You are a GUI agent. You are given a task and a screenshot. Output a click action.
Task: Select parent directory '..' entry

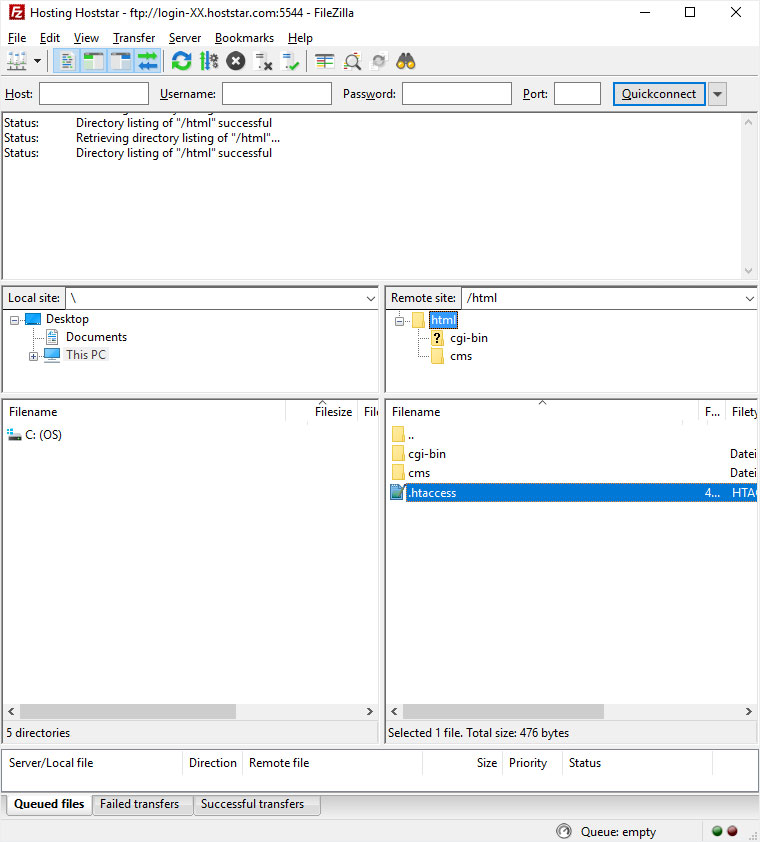pyautogui.click(x=411, y=435)
